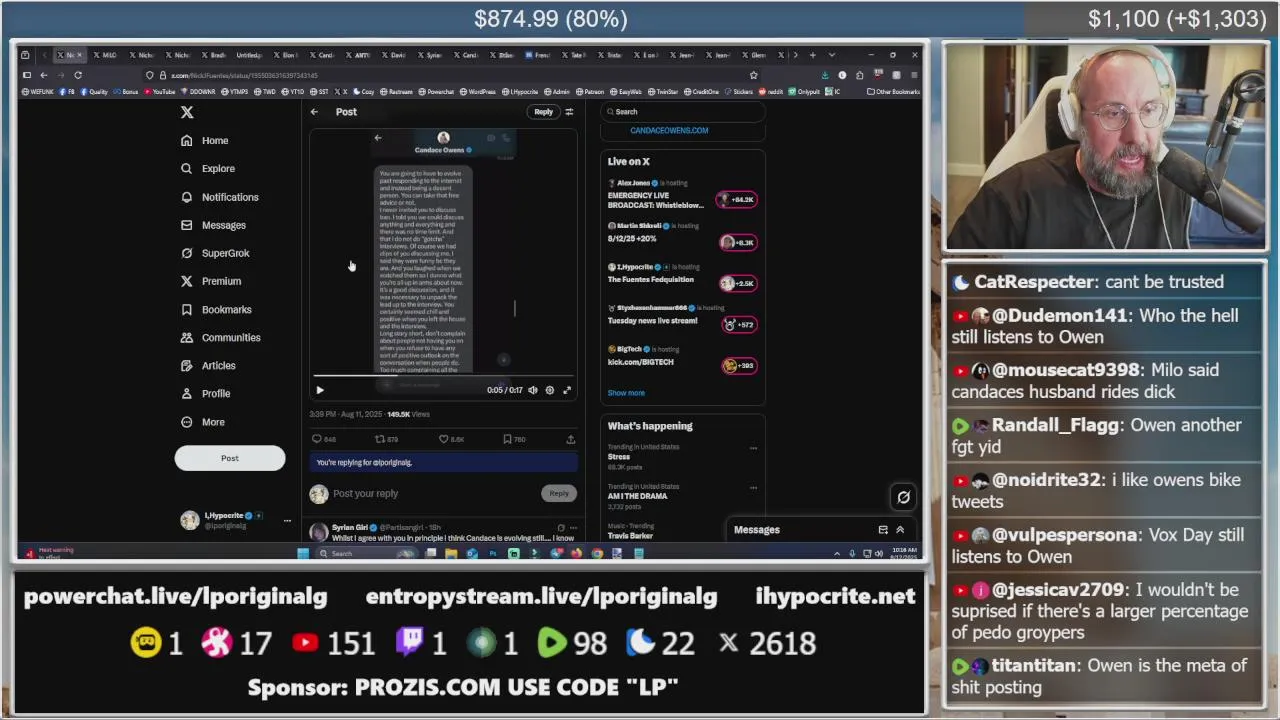Screen dimensions: 1280x720
Task: Open The Fuentes Fedquisition stream
Action: [683, 277]
